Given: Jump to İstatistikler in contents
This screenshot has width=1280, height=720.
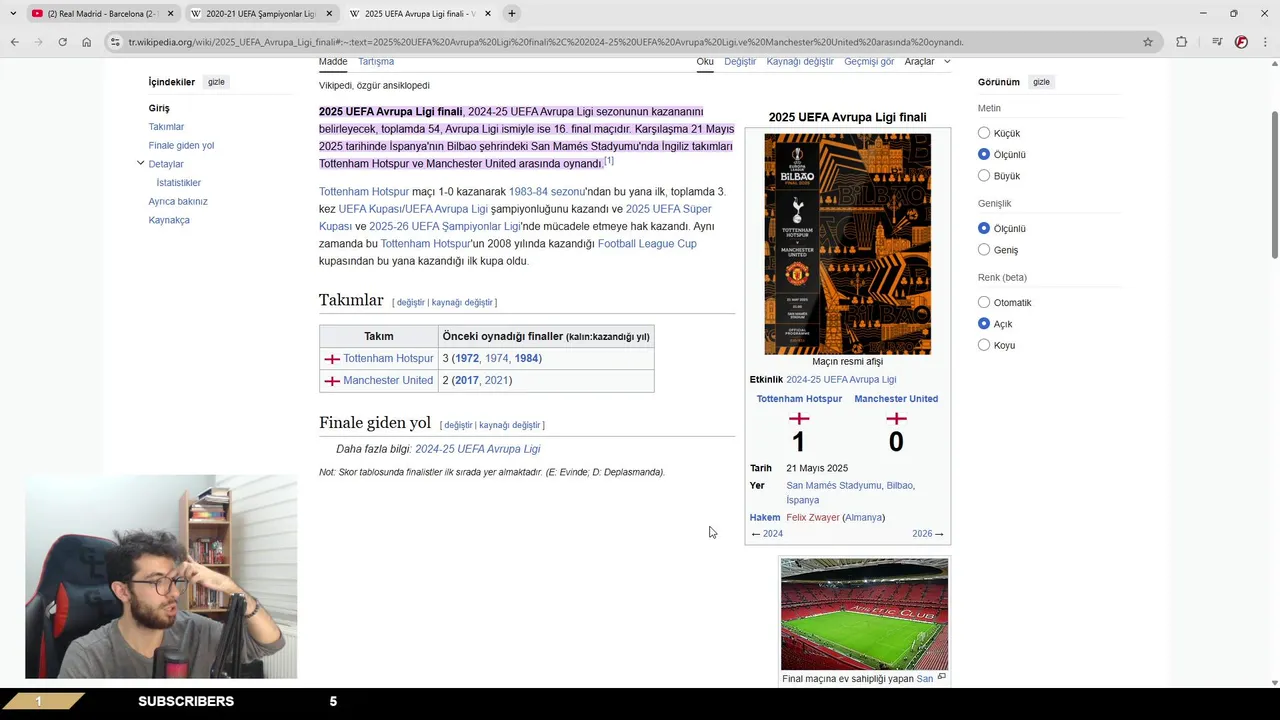Looking at the screenshot, I should point(179,183).
